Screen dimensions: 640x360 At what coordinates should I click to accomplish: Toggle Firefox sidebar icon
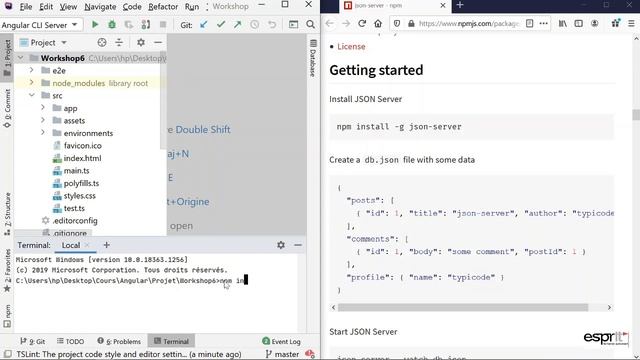(578, 24)
